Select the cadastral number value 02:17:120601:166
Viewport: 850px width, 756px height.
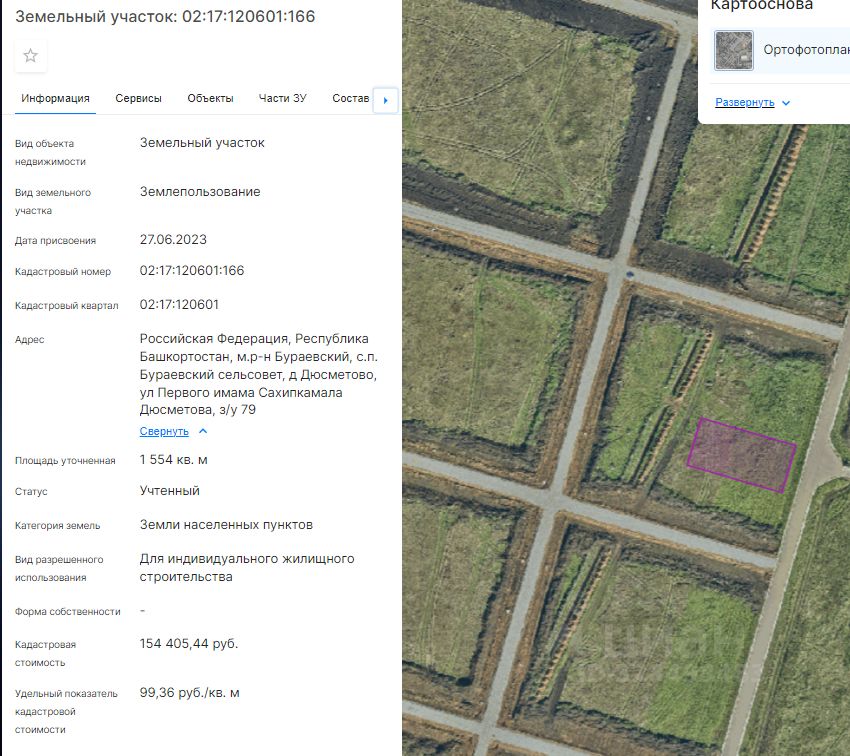coord(192,270)
